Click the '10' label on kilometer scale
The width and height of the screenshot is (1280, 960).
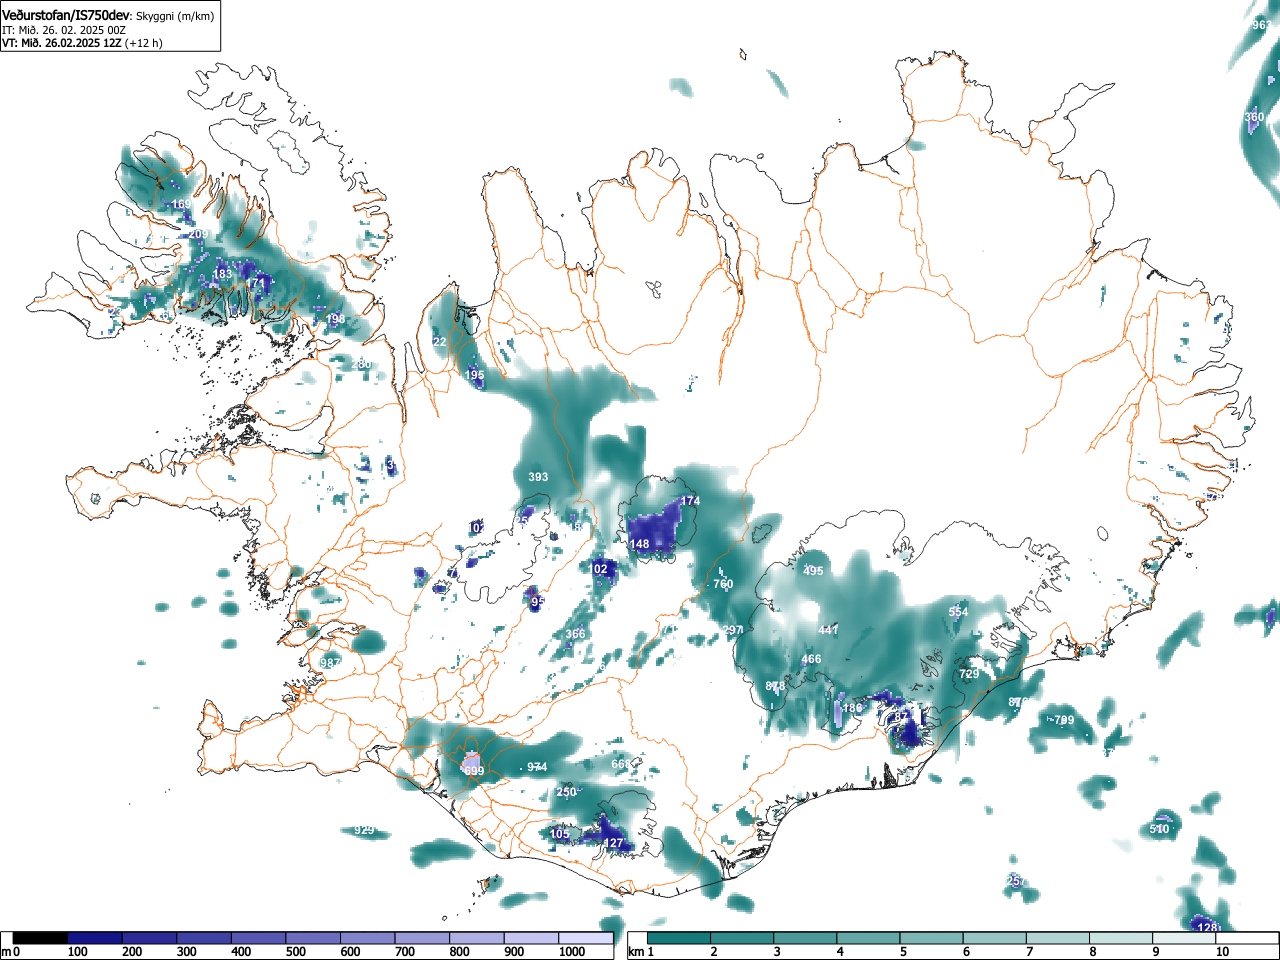pos(1222,952)
